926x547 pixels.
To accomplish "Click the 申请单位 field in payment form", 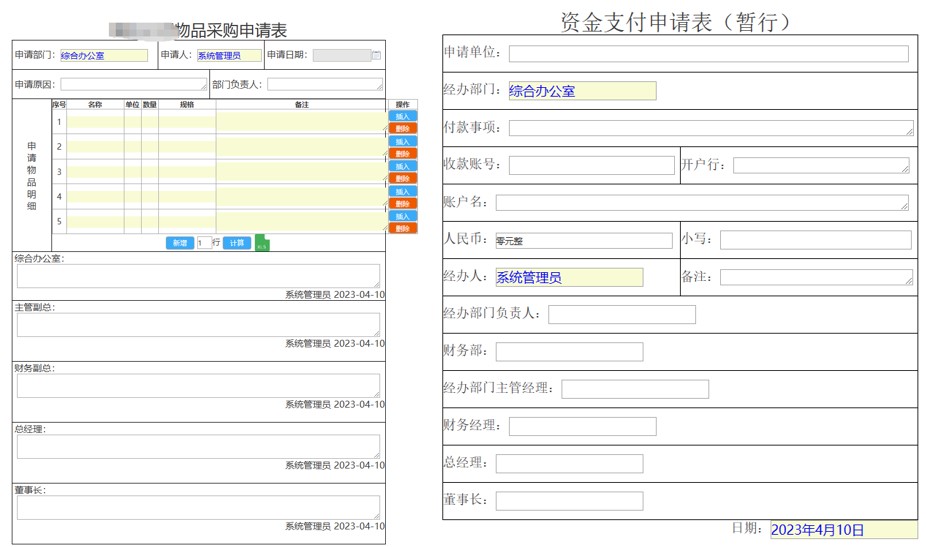I will (709, 54).
